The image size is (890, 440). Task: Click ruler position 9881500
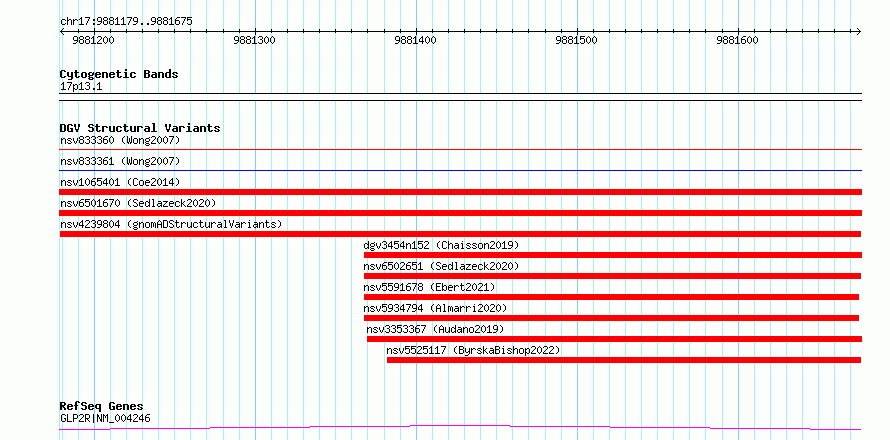click(x=577, y=40)
